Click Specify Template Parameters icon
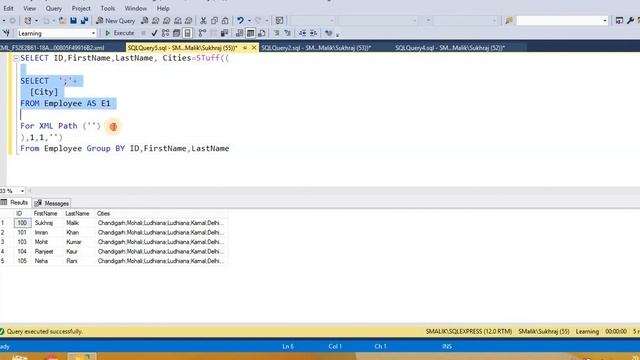Viewport: 640px width, 360px height. point(328,33)
